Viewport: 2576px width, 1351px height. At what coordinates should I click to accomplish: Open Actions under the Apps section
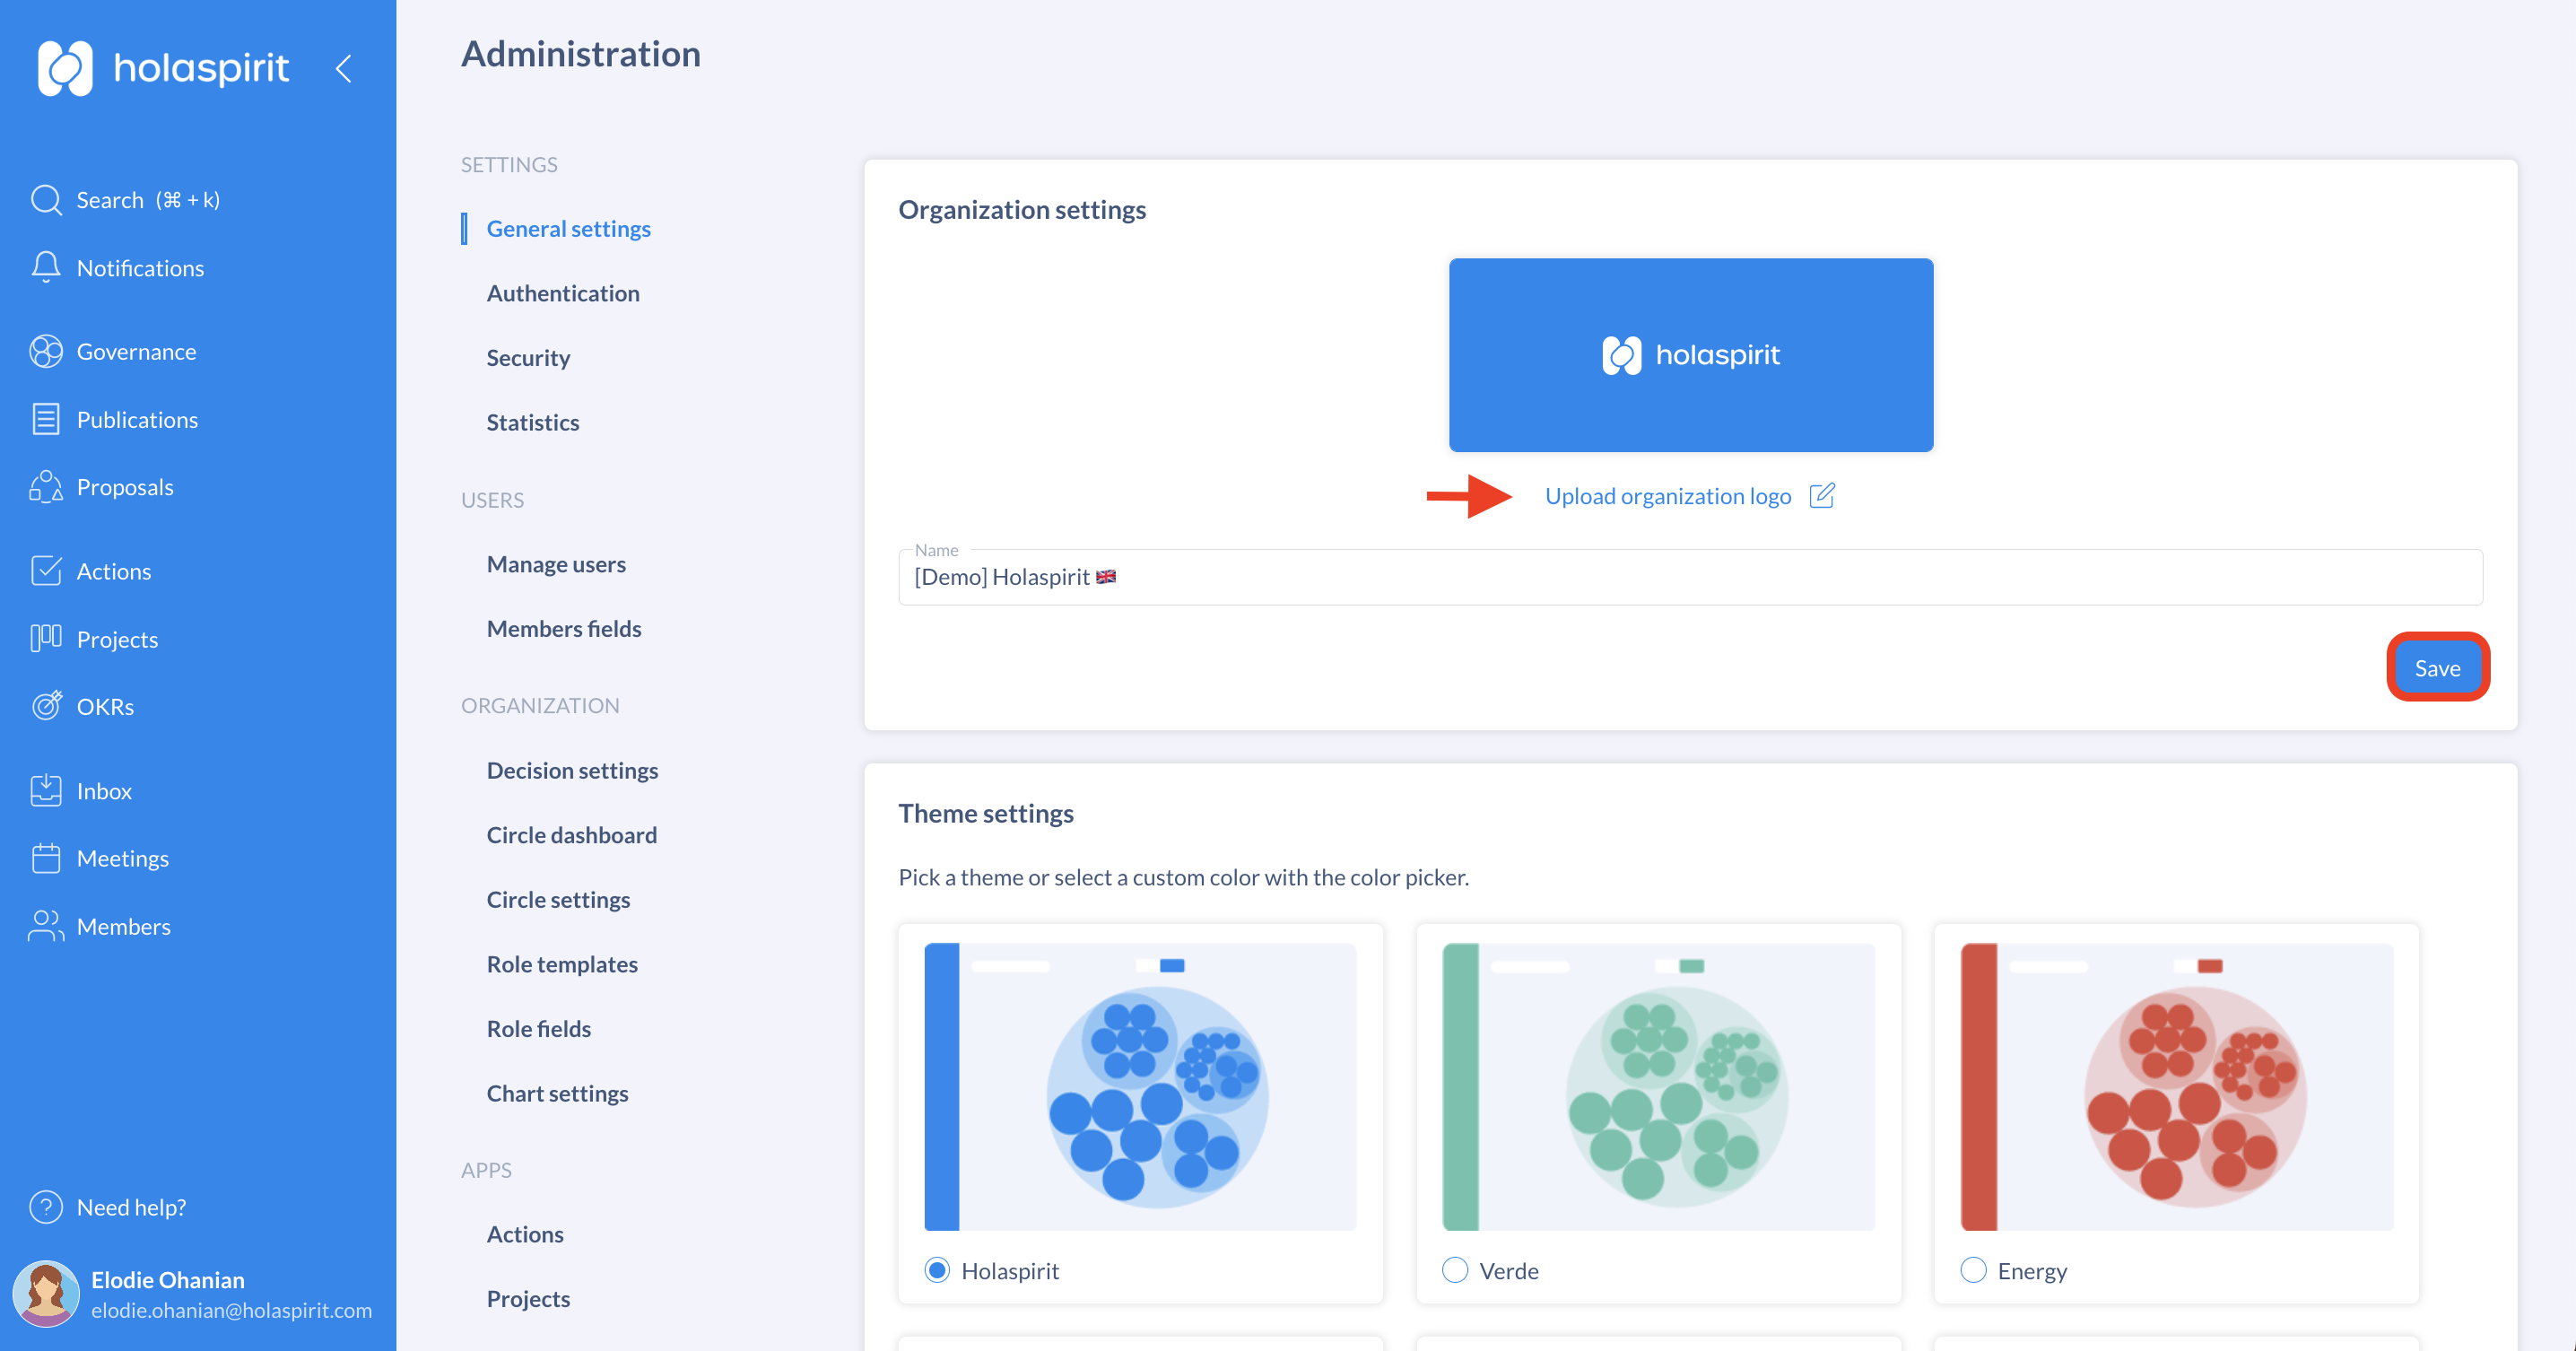tap(525, 1234)
